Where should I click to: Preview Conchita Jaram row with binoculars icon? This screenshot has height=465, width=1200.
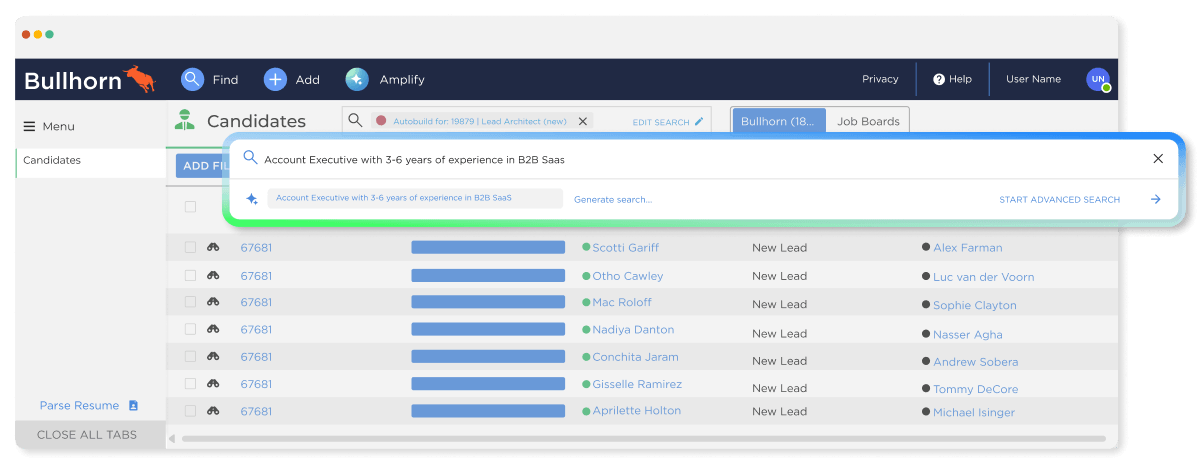[x=213, y=356]
